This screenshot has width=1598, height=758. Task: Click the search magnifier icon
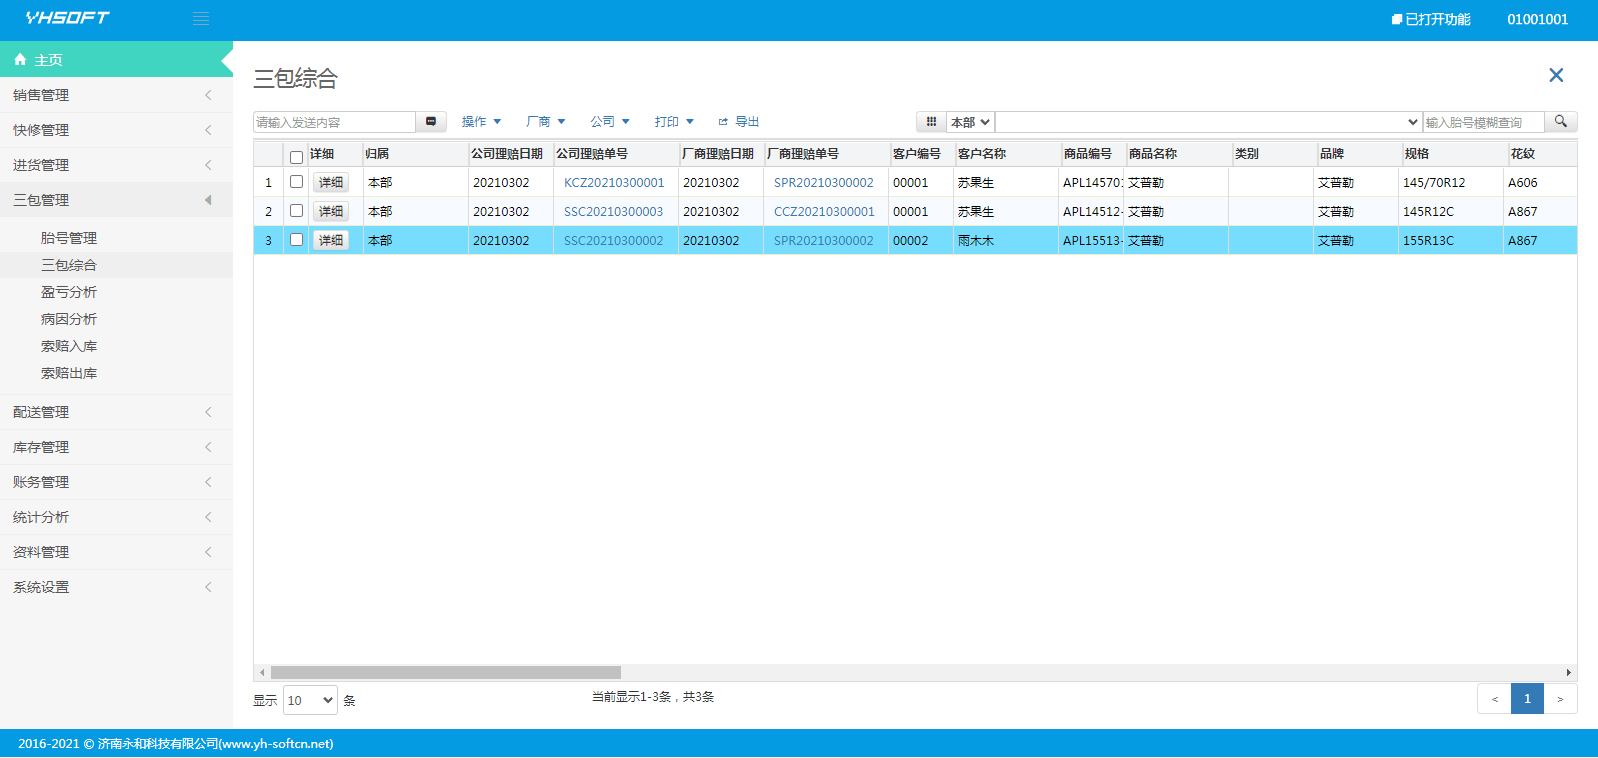1561,122
